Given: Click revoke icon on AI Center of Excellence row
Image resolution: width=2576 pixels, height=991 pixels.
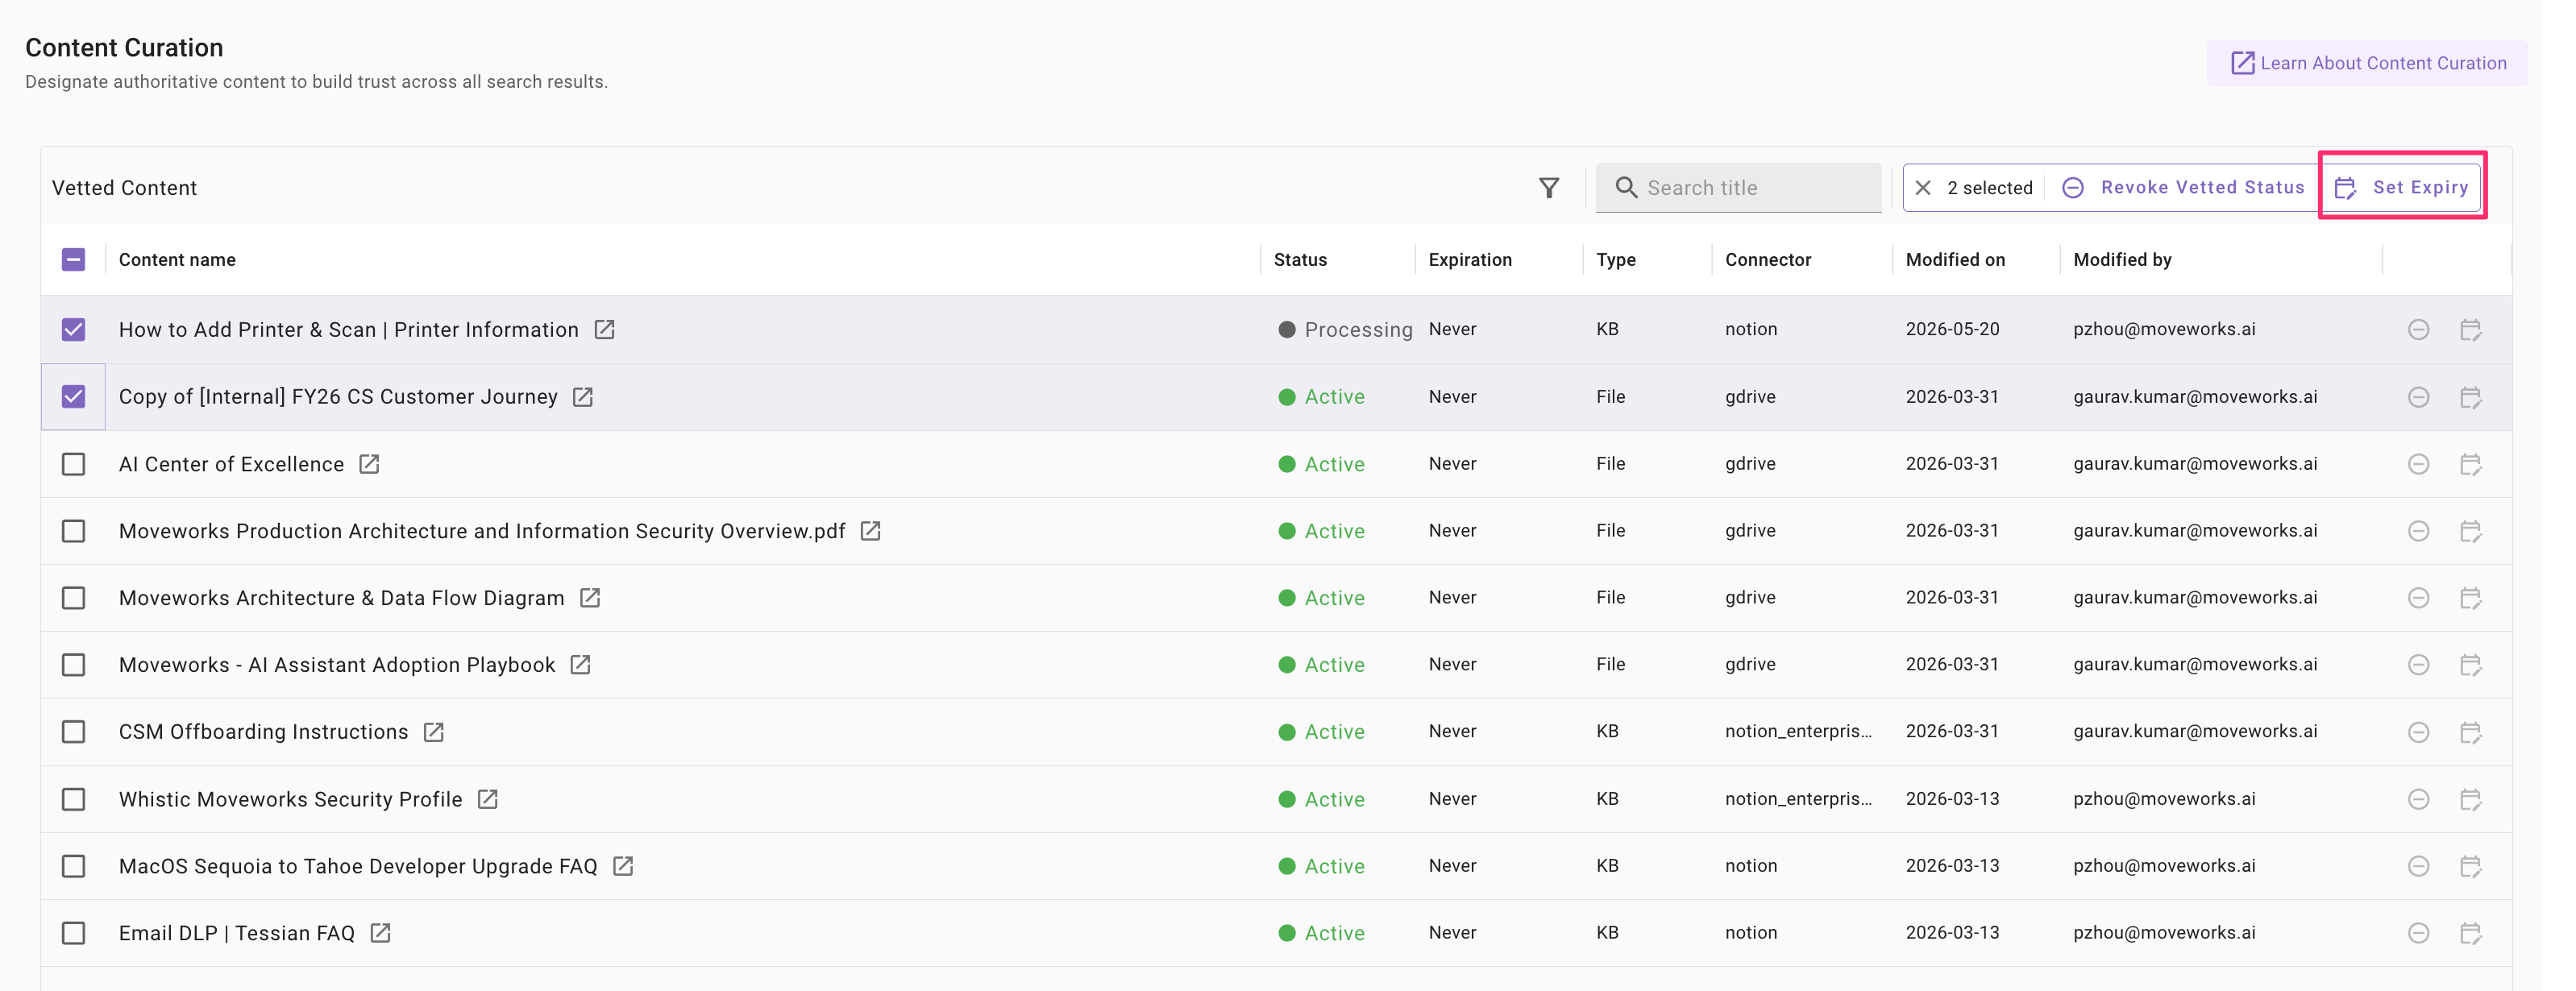Looking at the screenshot, I should click(x=2418, y=464).
